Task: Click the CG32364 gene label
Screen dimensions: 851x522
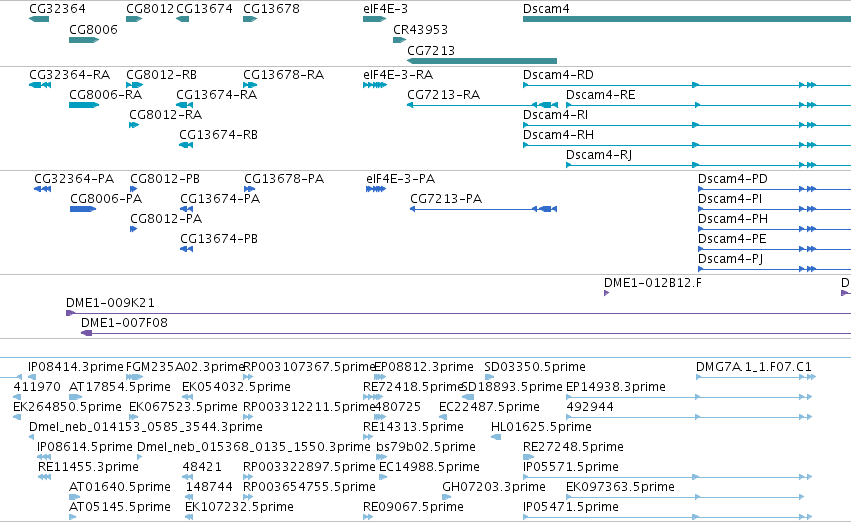Action: click(57, 9)
